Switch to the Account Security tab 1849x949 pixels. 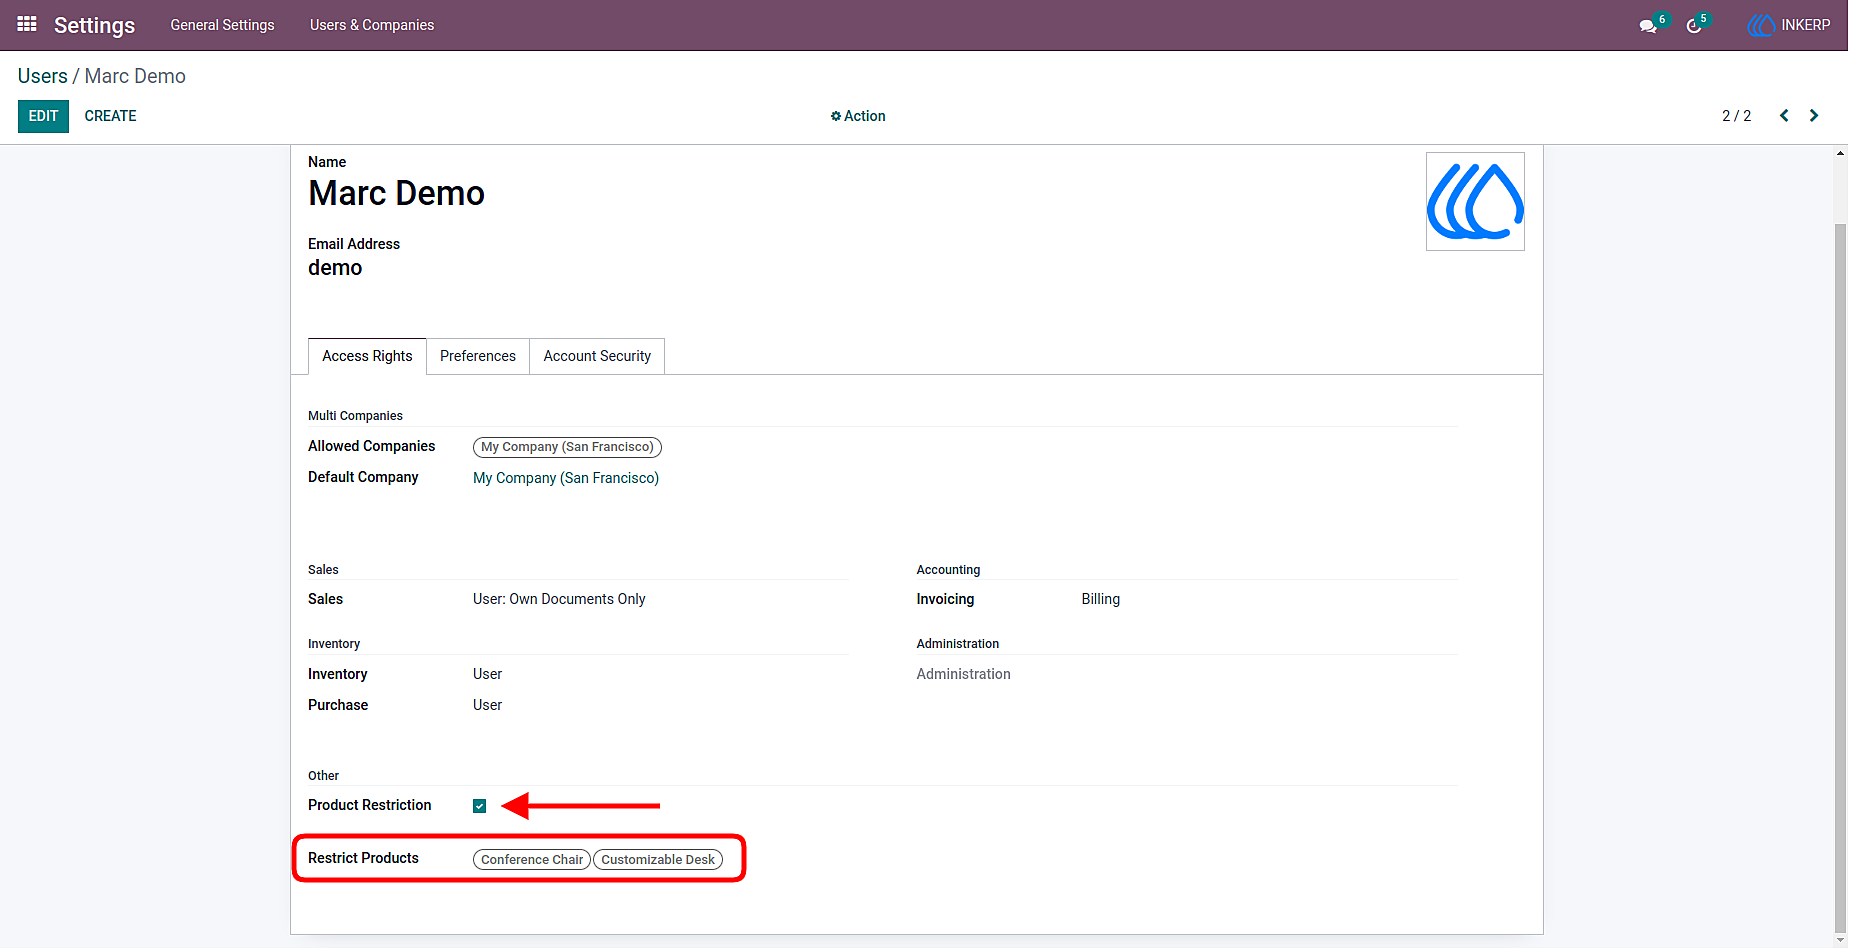(x=597, y=356)
